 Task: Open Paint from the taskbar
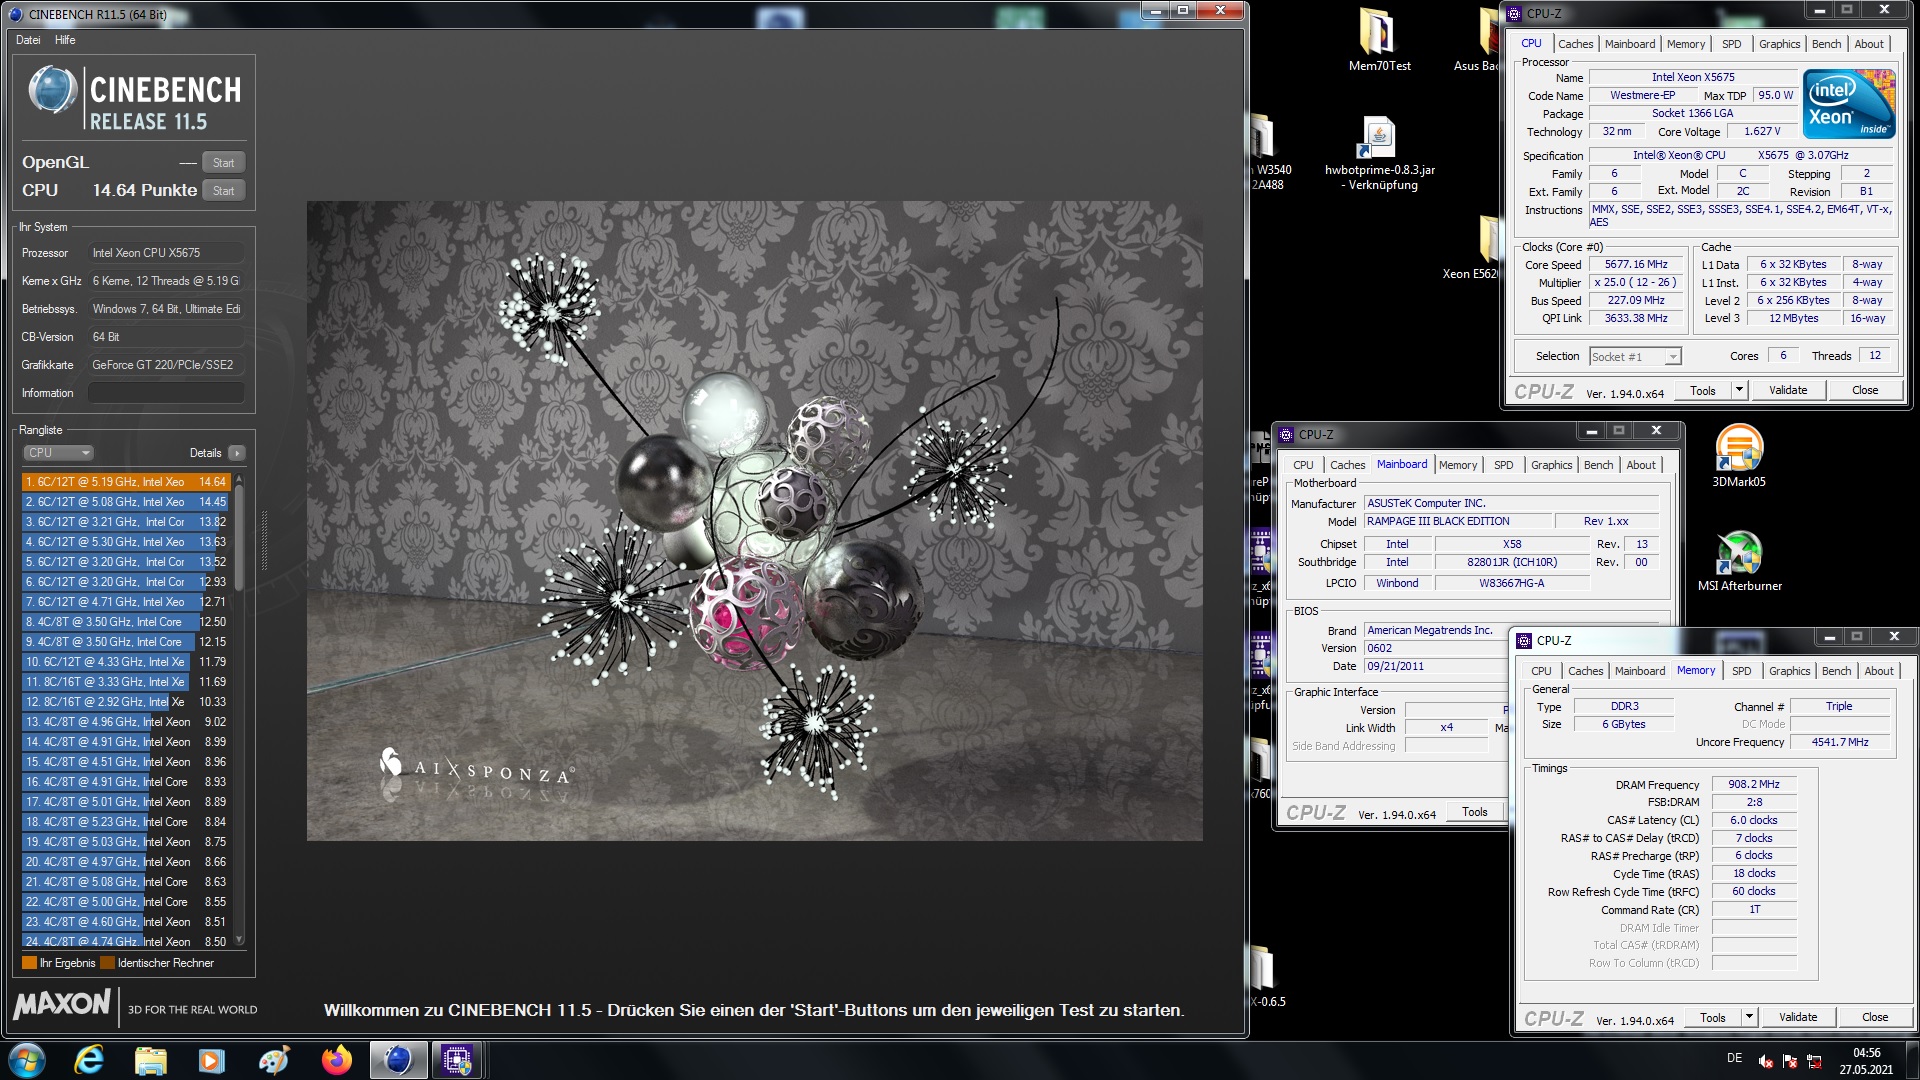pyautogui.click(x=274, y=1060)
